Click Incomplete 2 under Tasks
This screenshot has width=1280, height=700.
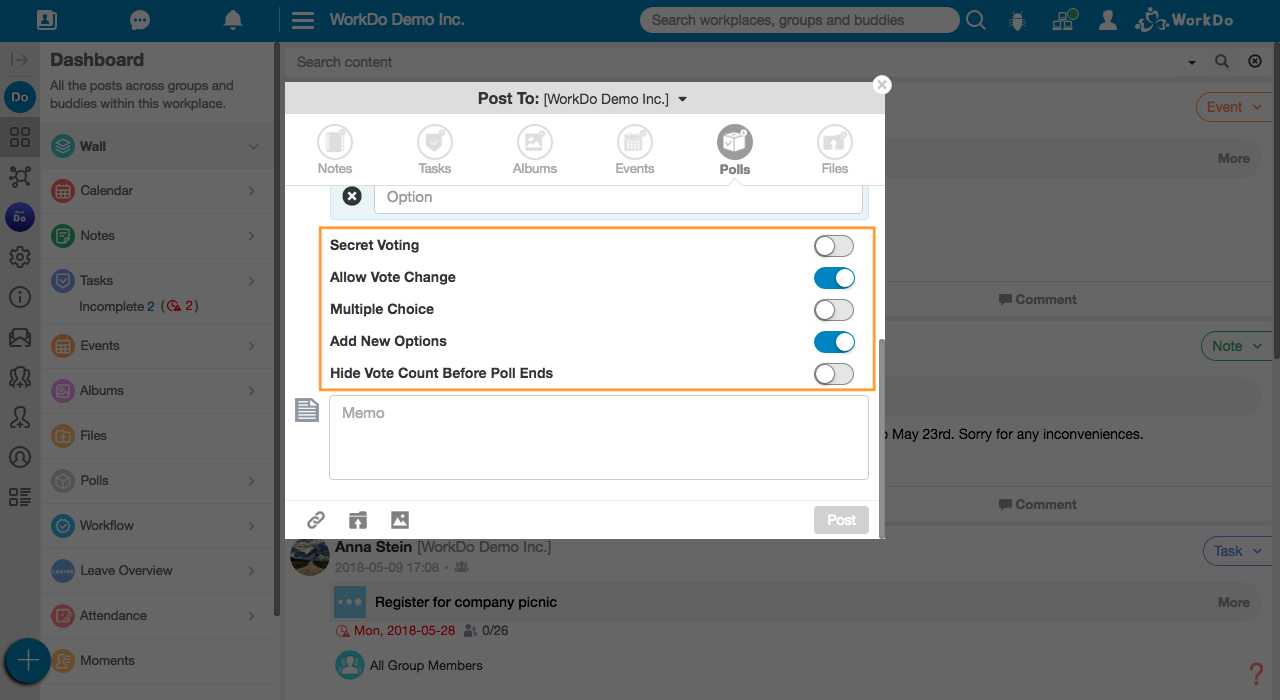(117, 307)
